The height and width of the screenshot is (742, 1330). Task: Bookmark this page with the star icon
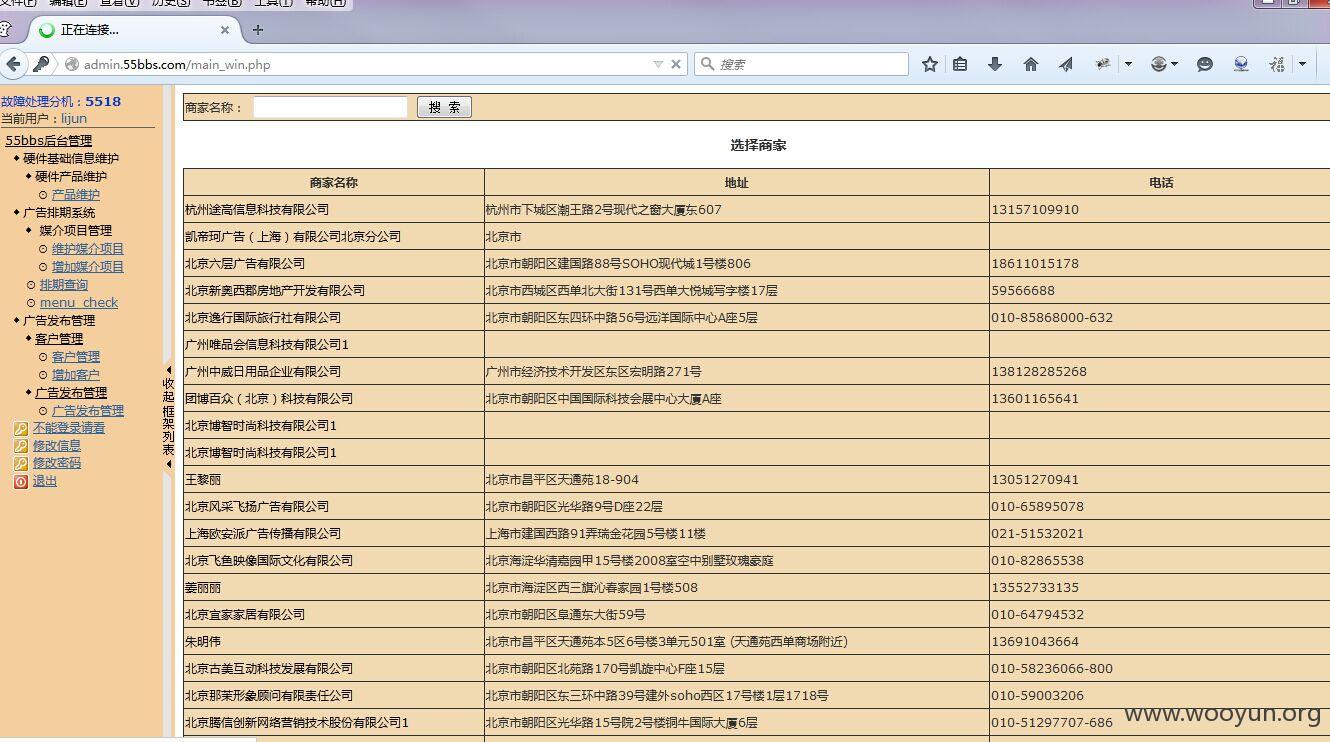point(930,64)
